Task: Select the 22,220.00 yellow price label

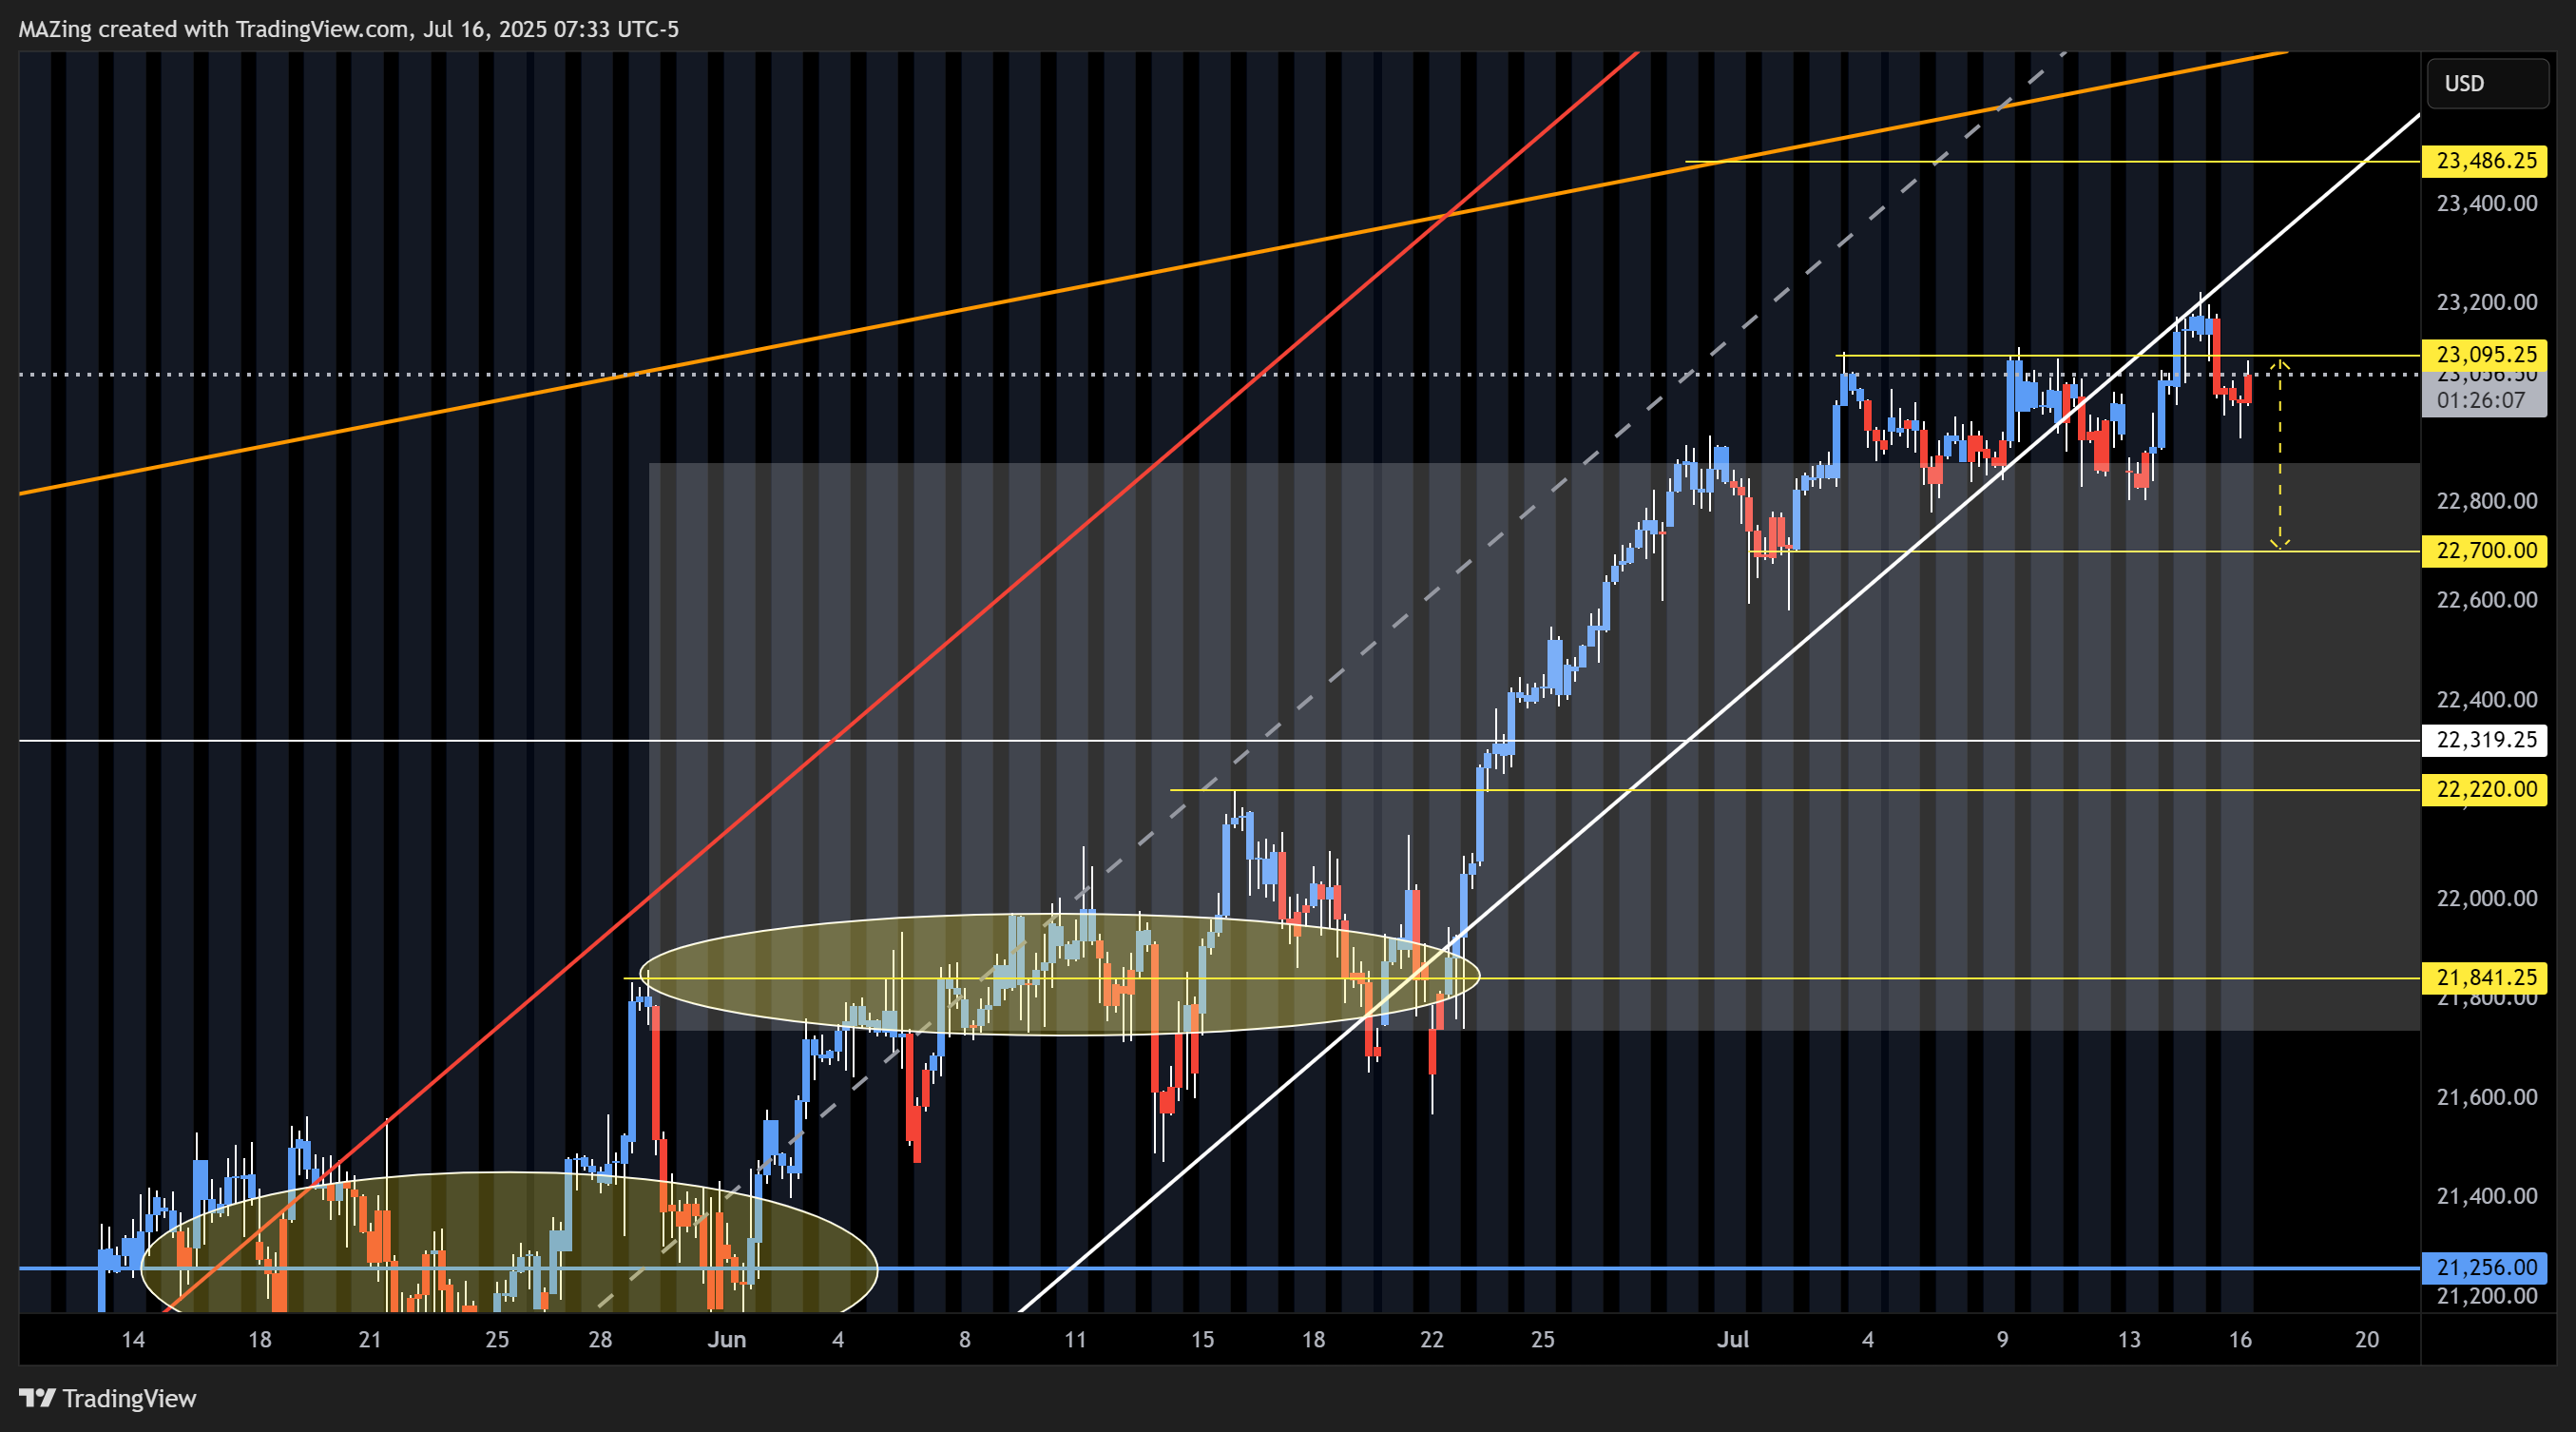Action: [2485, 789]
